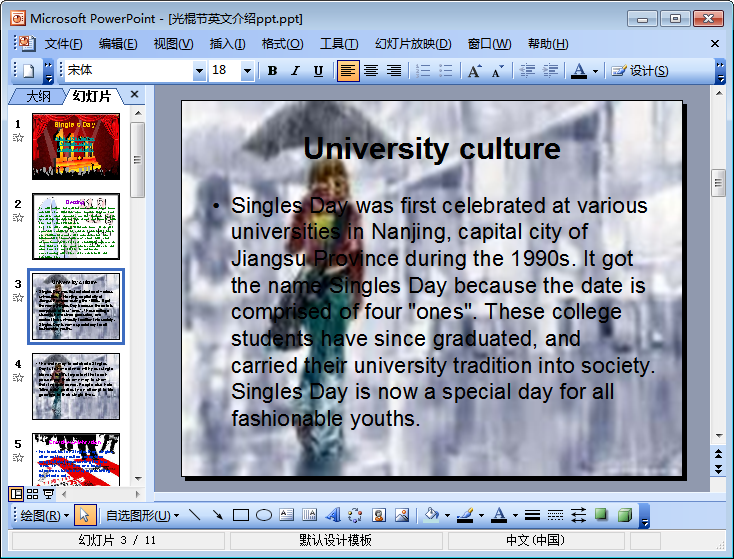Open the 视图(V) menu
Image resolution: width=734 pixels, height=559 pixels.
(x=173, y=44)
